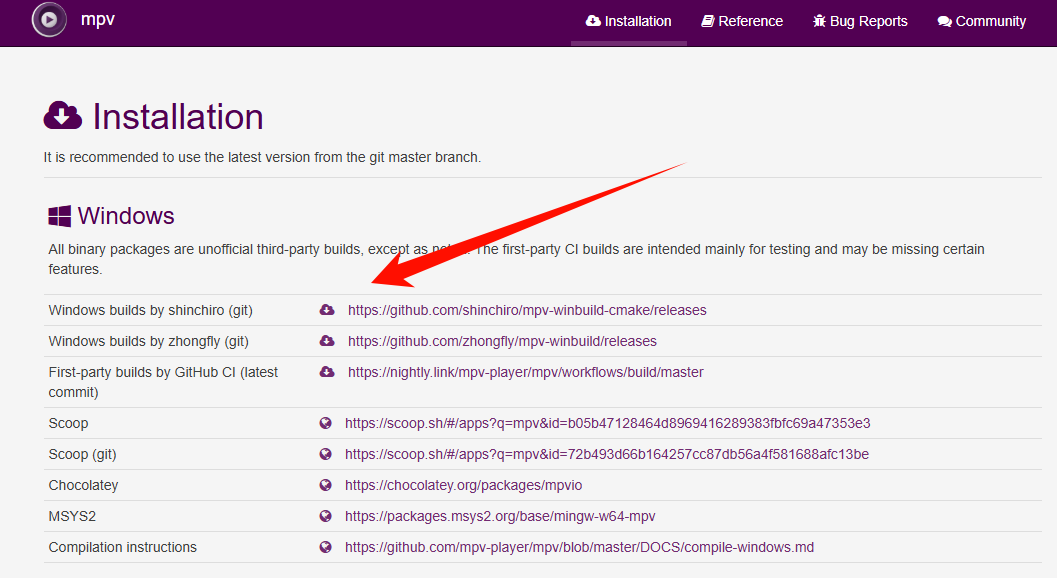This screenshot has width=1057, height=578.
Task: Select the 'First-party builds by GitHub CI' label
Action: [163, 382]
